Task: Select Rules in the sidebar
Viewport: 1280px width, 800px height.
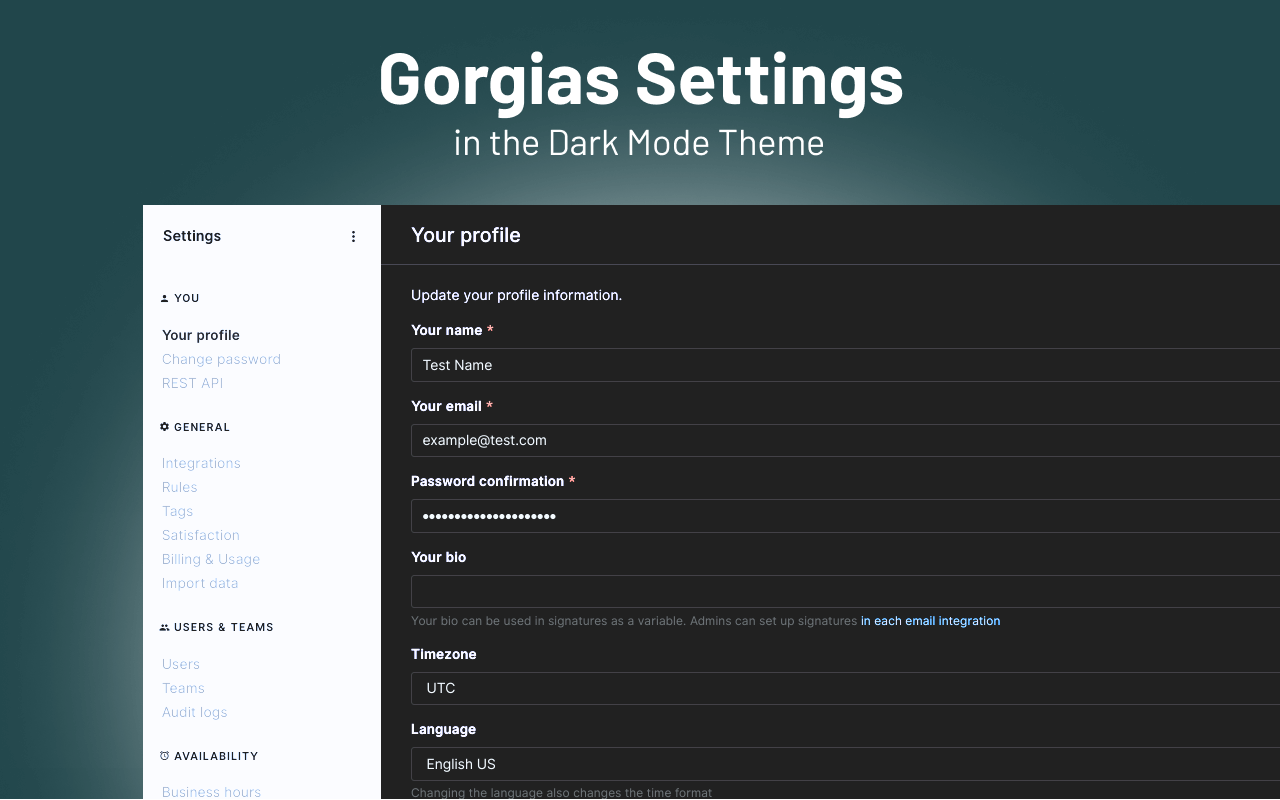Action: point(180,487)
